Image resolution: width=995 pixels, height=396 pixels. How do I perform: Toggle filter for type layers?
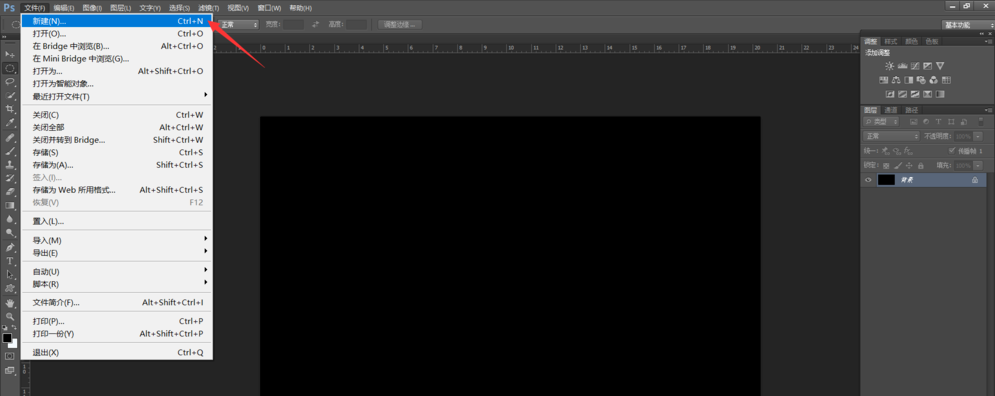(x=939, y=121)
